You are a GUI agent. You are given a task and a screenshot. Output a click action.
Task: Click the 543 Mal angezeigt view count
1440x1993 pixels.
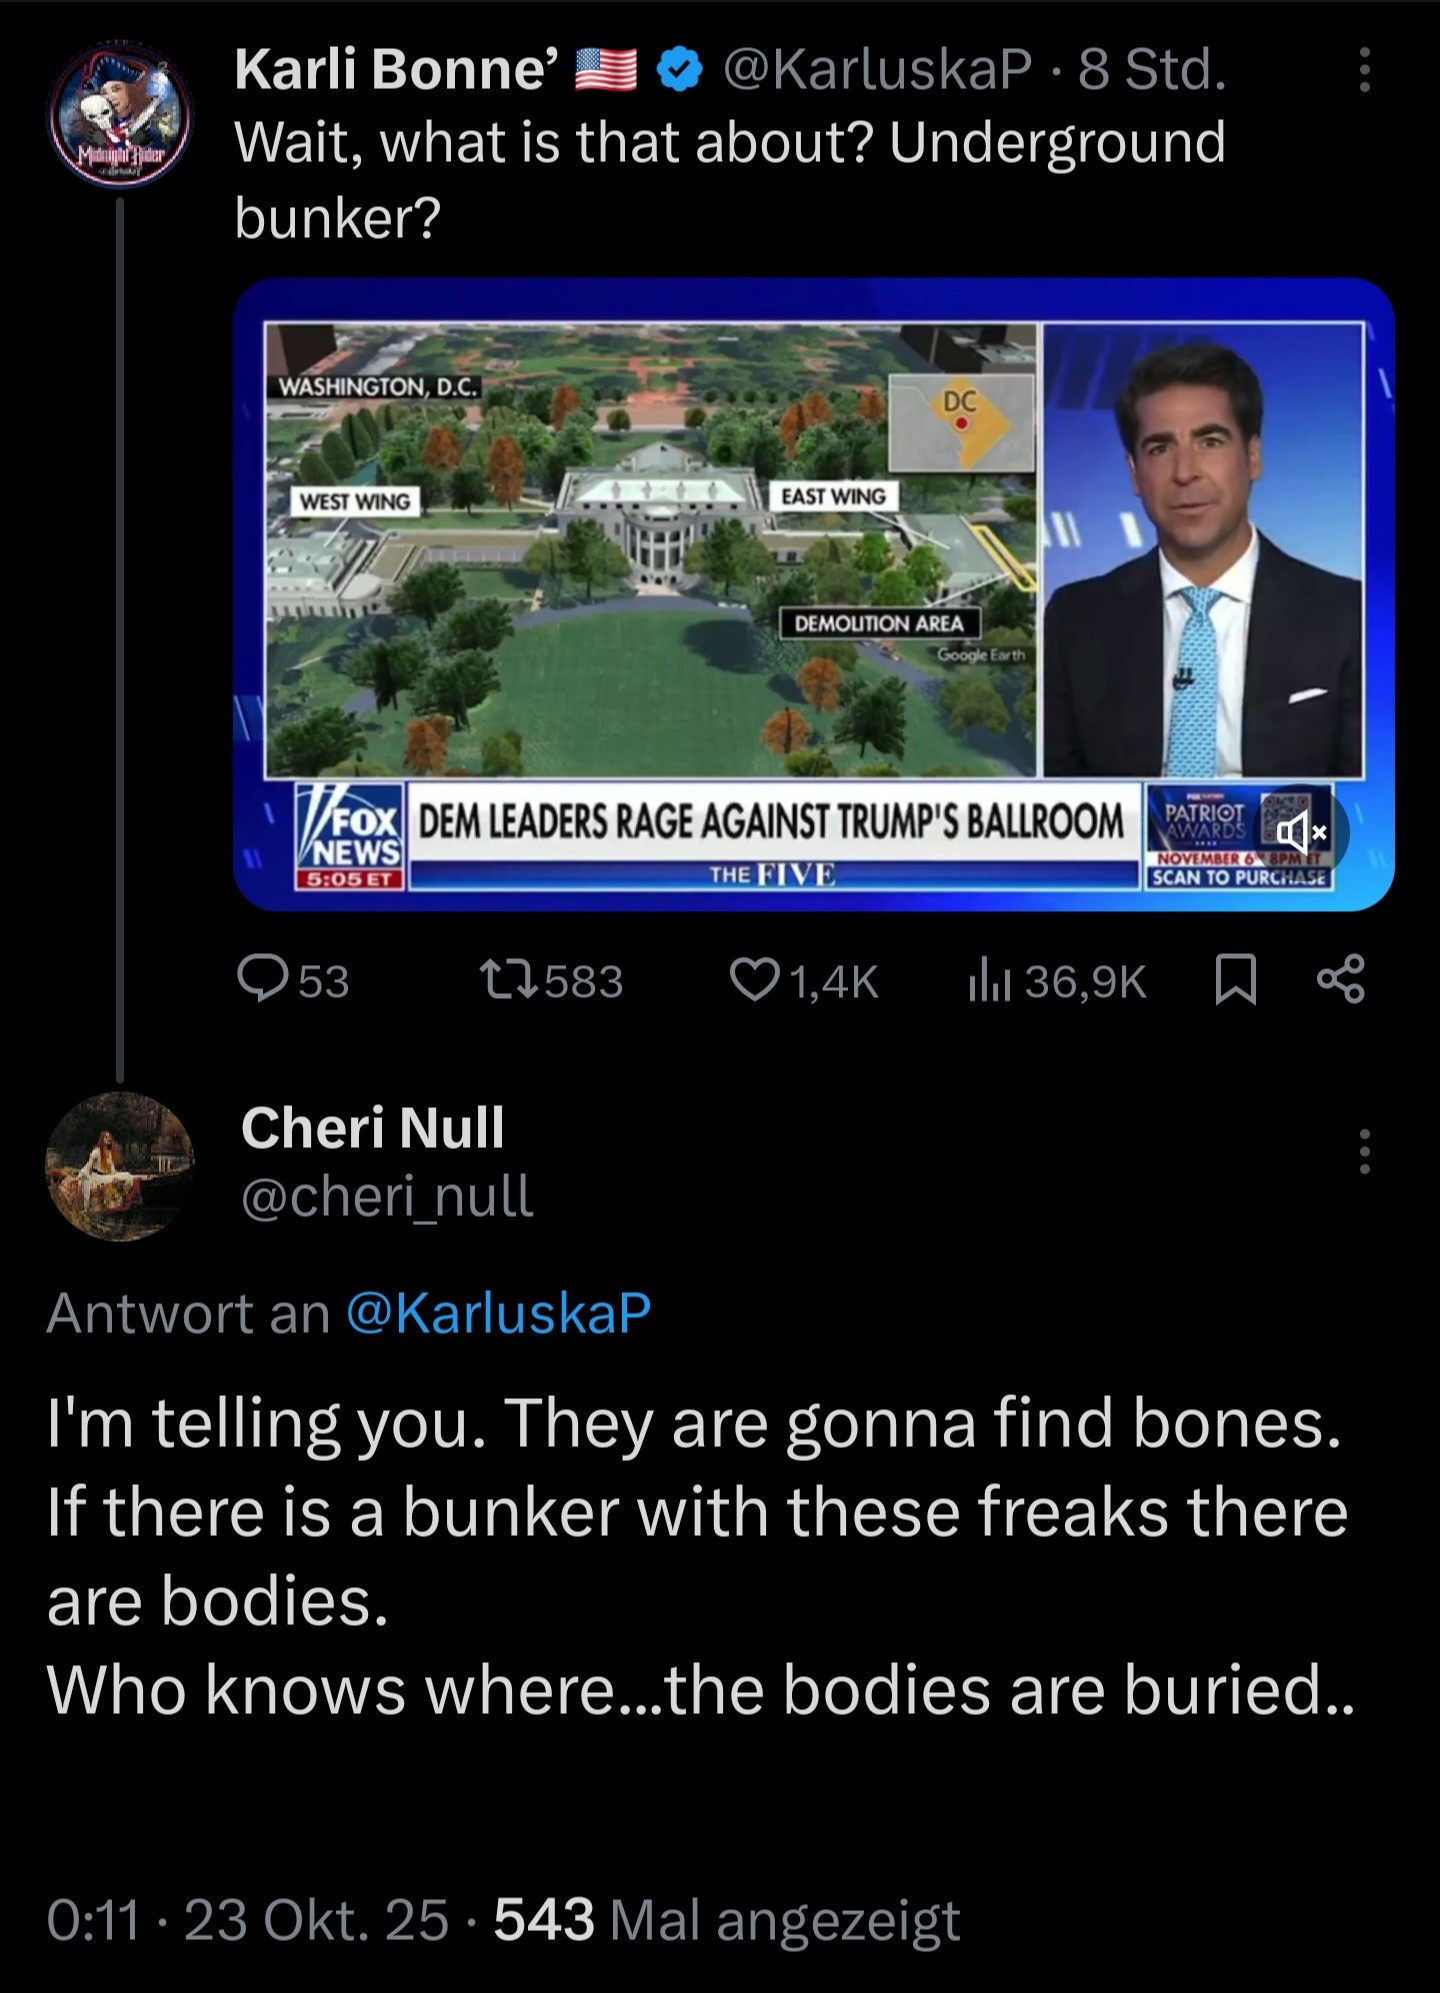tap(726, 1919)
